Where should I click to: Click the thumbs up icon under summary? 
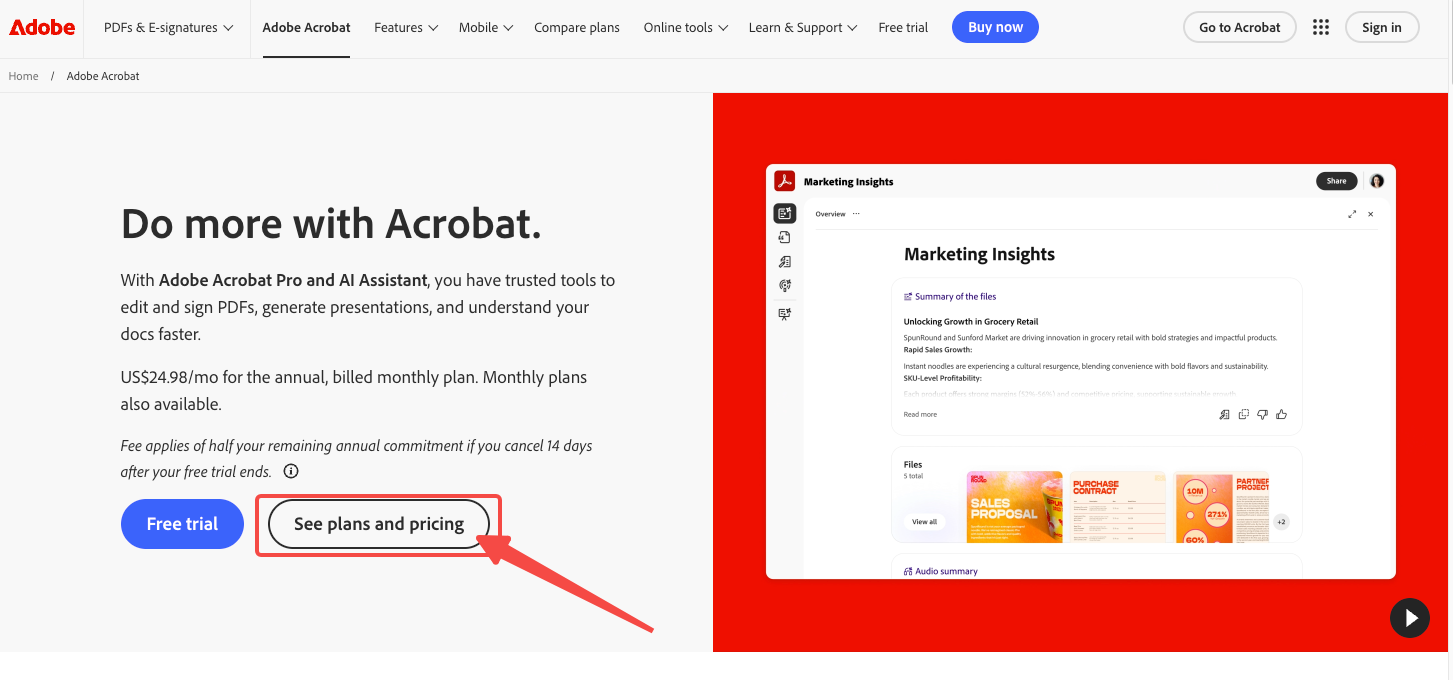[x=1281, y=414]
